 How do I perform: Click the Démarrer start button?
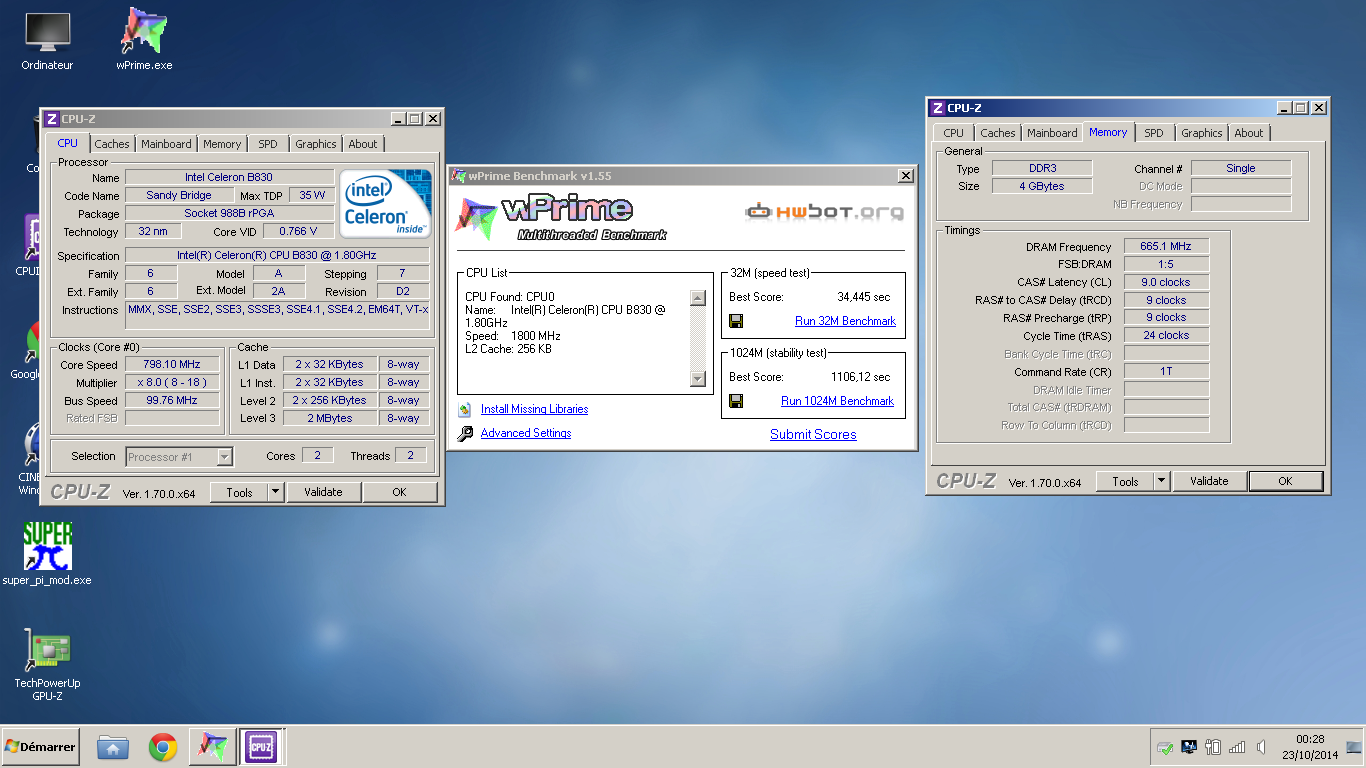(41, 747)
